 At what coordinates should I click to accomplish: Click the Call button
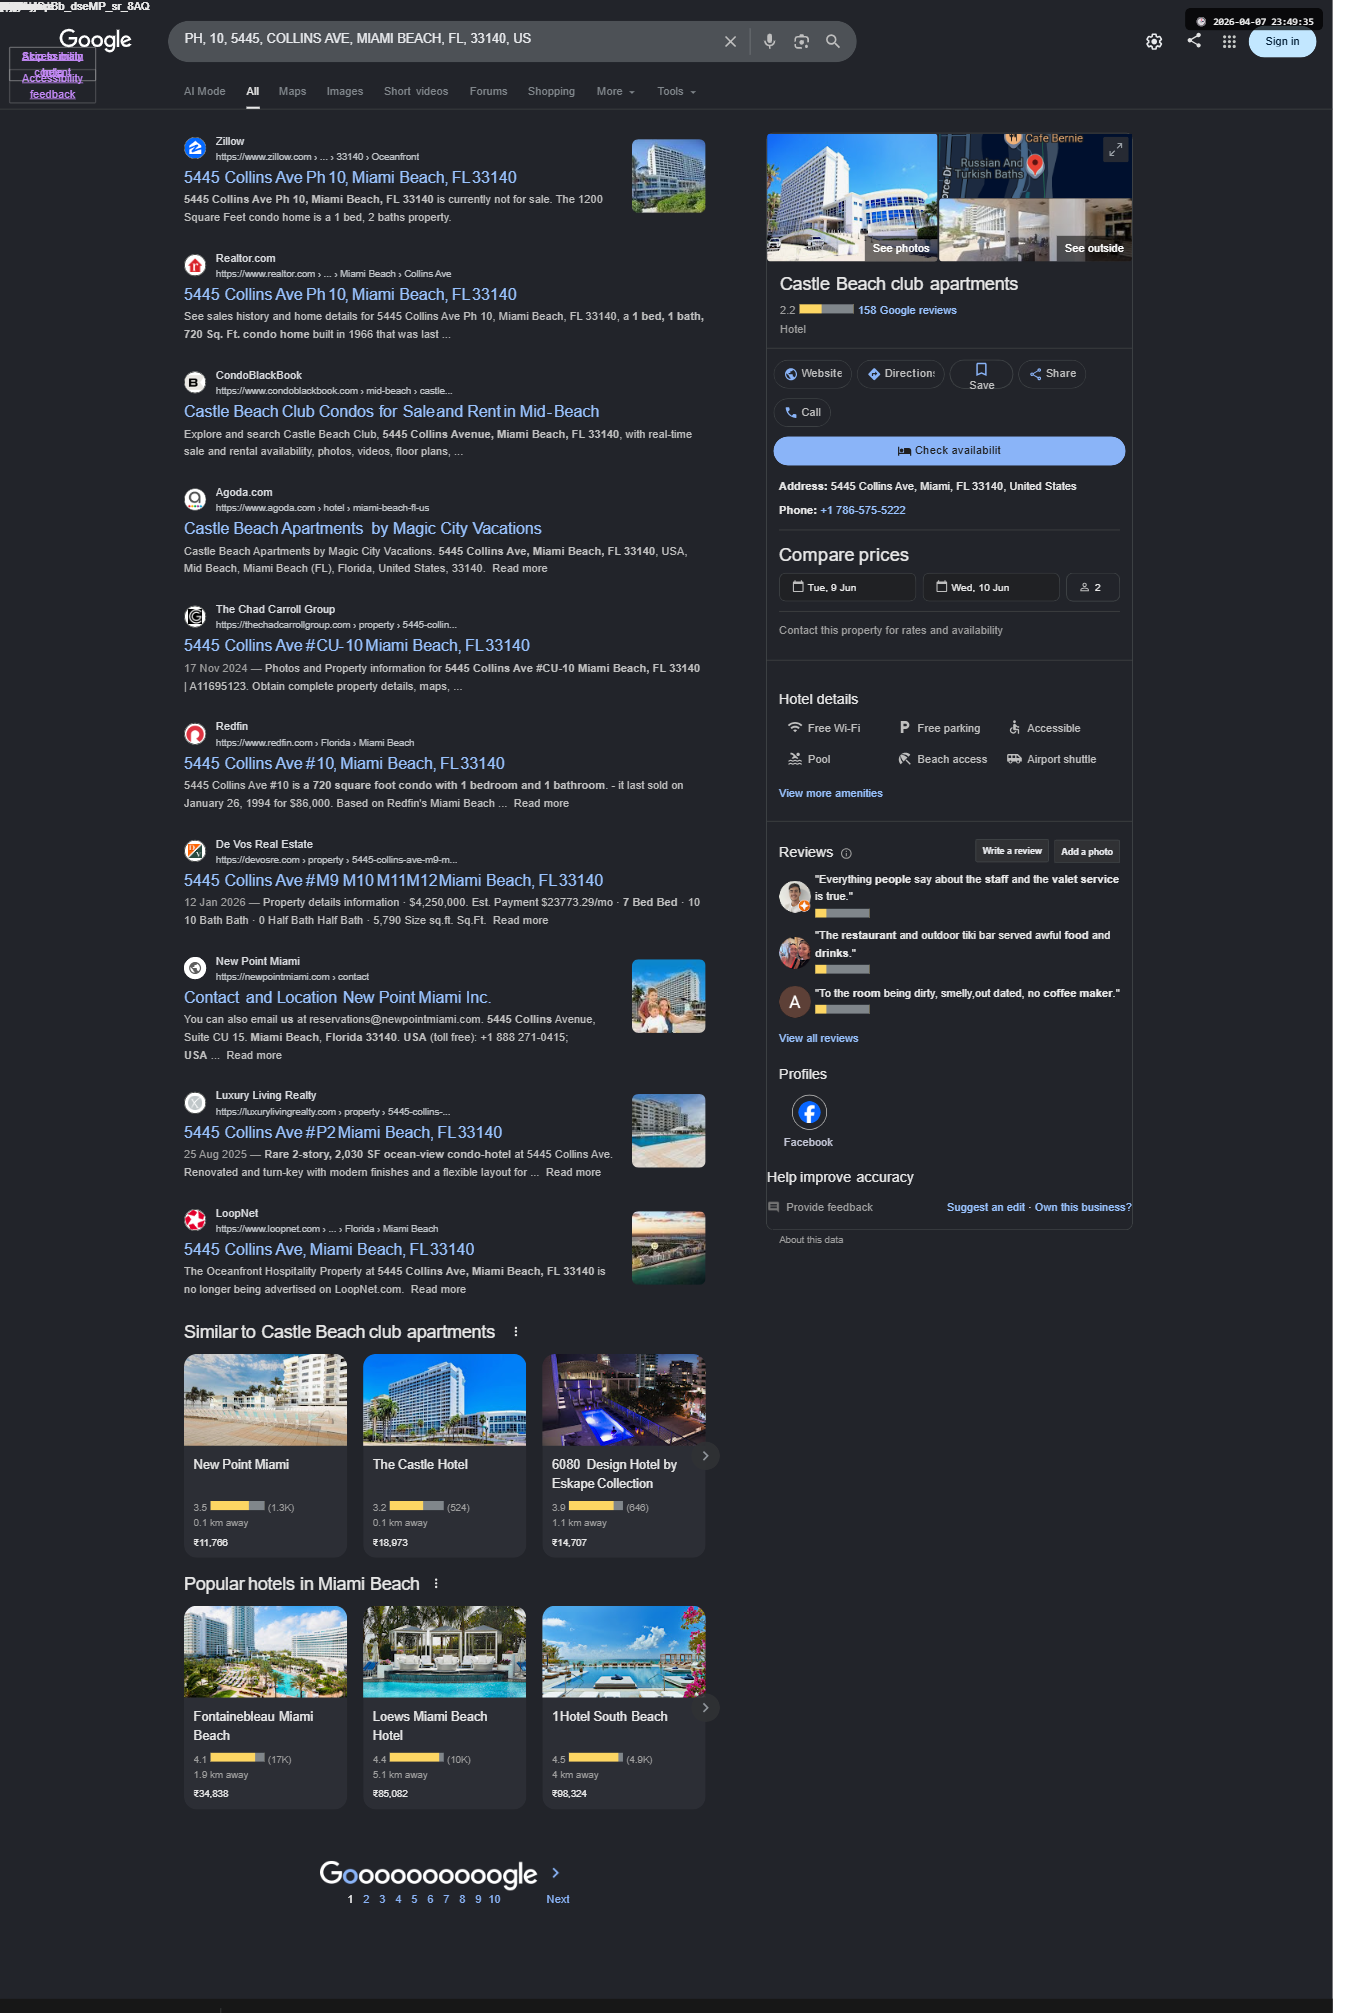(x=802, y=413)
